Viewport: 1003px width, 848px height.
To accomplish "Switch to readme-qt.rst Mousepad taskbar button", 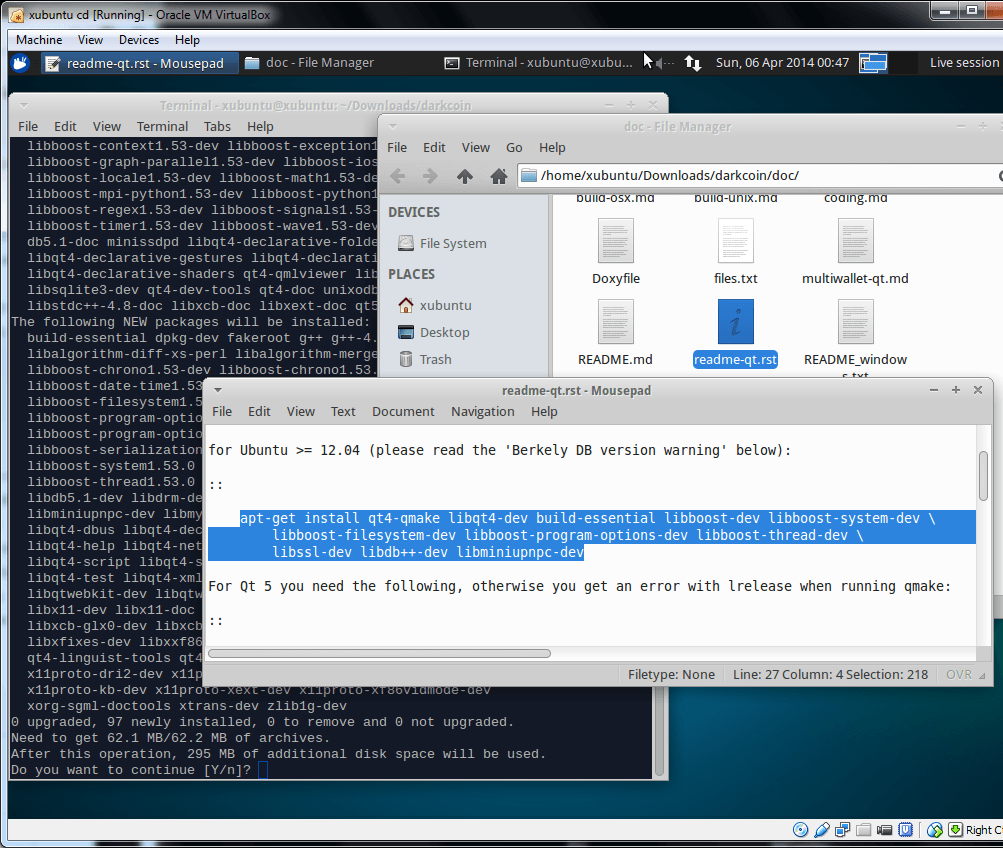I will [x=139, y=63].
